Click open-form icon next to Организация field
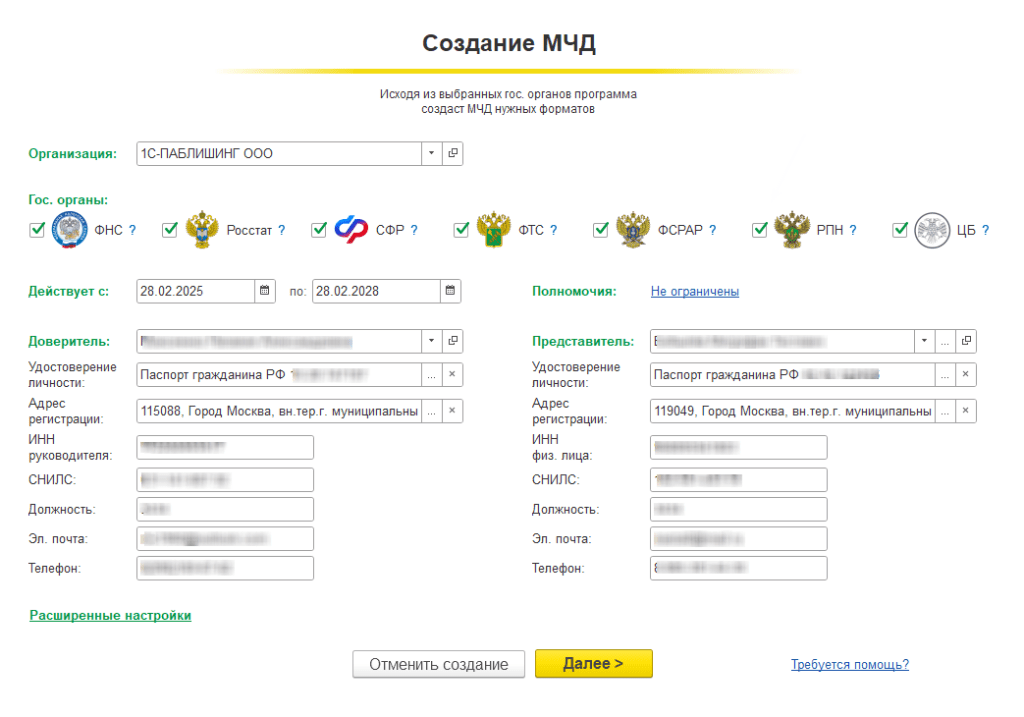This screenshot has height=717, width=1024. coord(452,154)
